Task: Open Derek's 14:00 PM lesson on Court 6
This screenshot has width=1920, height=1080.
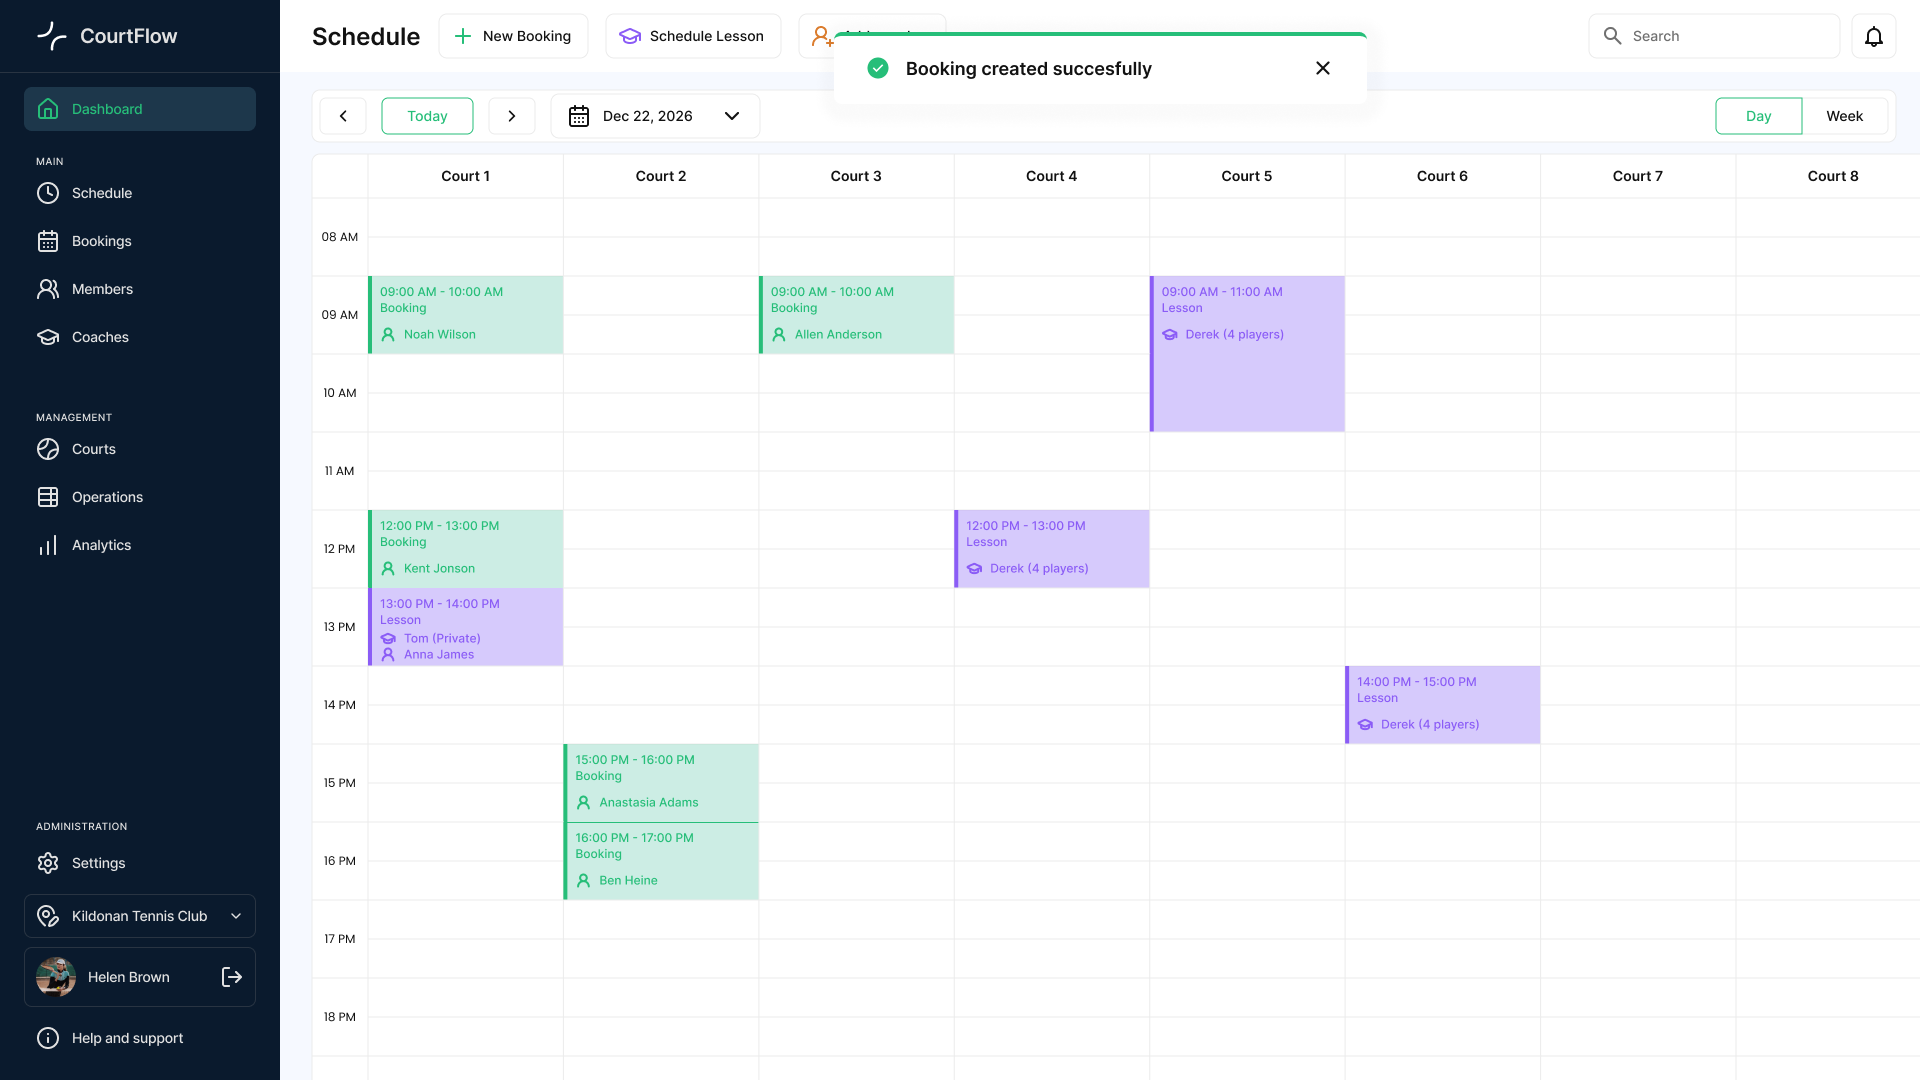Action: click(1443, 705)
